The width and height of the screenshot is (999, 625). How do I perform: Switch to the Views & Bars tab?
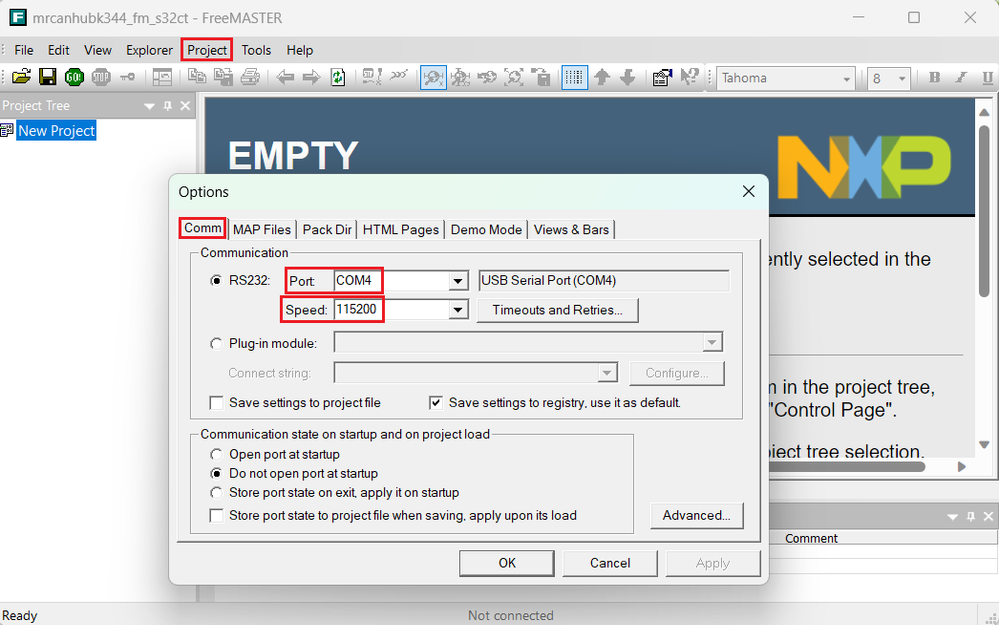pyautogui.click(x=571, y=230)
